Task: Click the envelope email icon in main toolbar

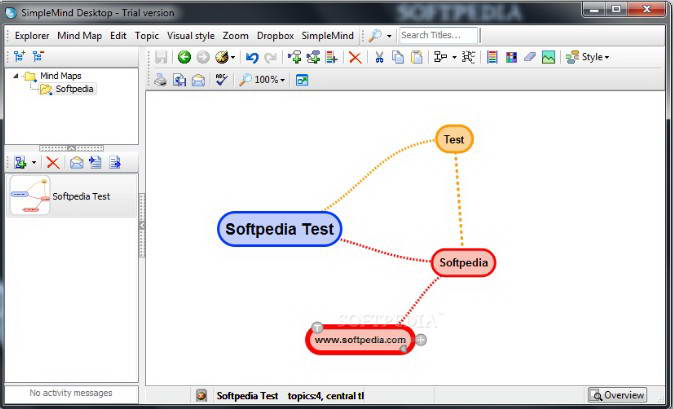Action: (x=198, y=80)
